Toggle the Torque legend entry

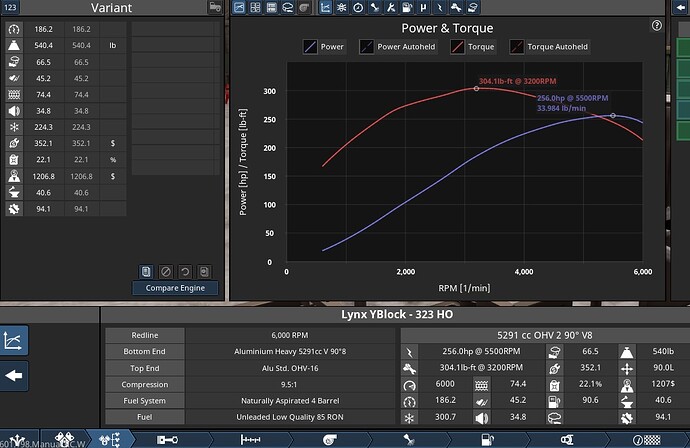pos(473,47)
